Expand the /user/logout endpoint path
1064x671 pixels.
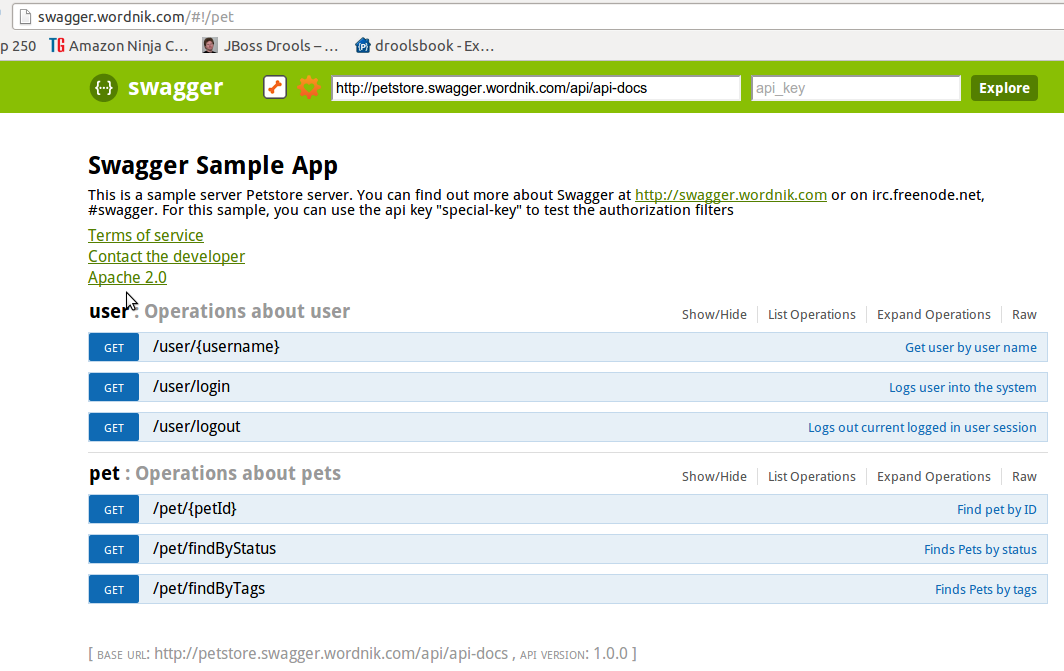[196, 427]
